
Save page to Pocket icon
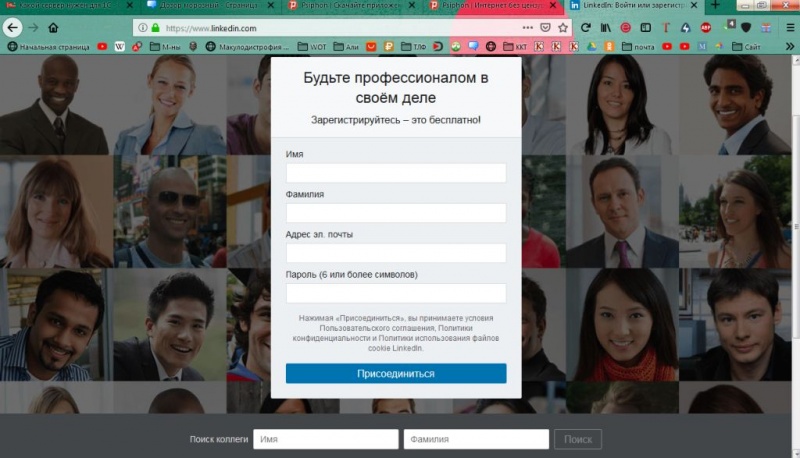coord(545,28)
